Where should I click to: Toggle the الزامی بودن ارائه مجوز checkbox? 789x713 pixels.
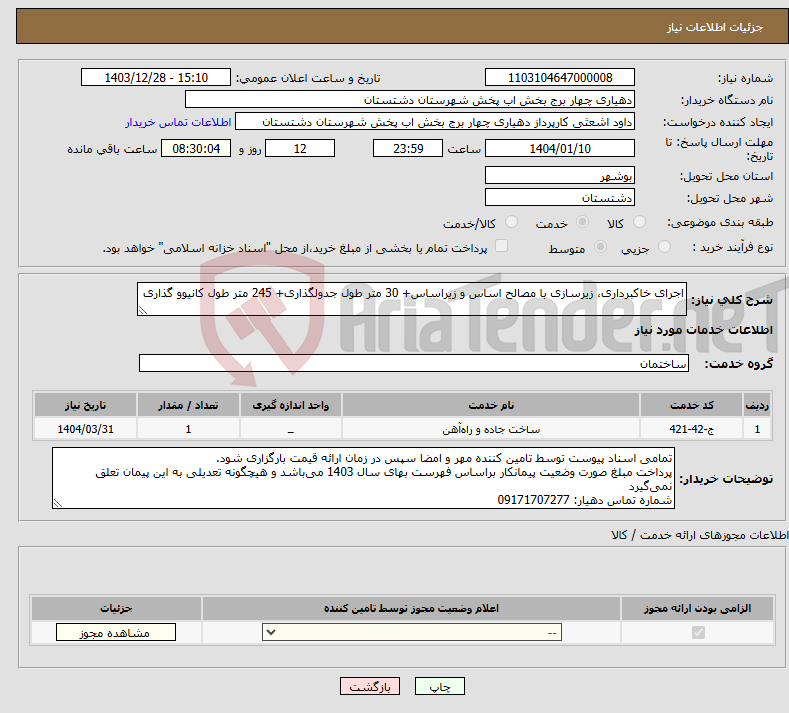[x=698, y=632]
